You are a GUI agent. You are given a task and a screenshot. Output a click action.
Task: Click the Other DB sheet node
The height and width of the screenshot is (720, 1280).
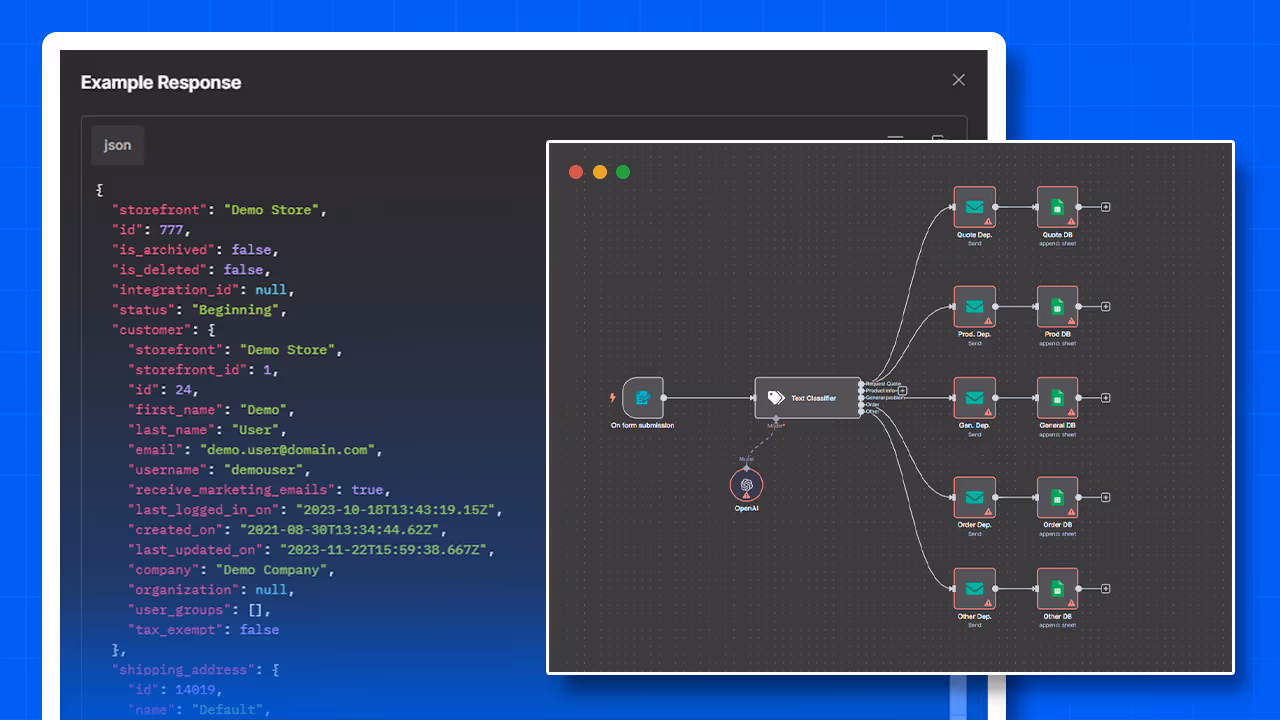(x=1057, y=589)
